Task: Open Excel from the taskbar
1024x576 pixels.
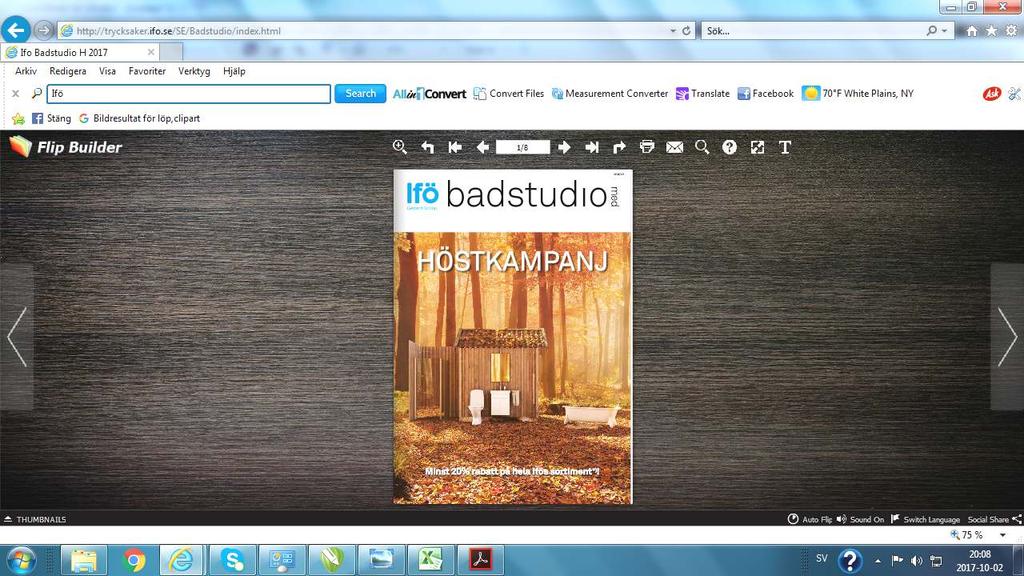Action: 431,560
